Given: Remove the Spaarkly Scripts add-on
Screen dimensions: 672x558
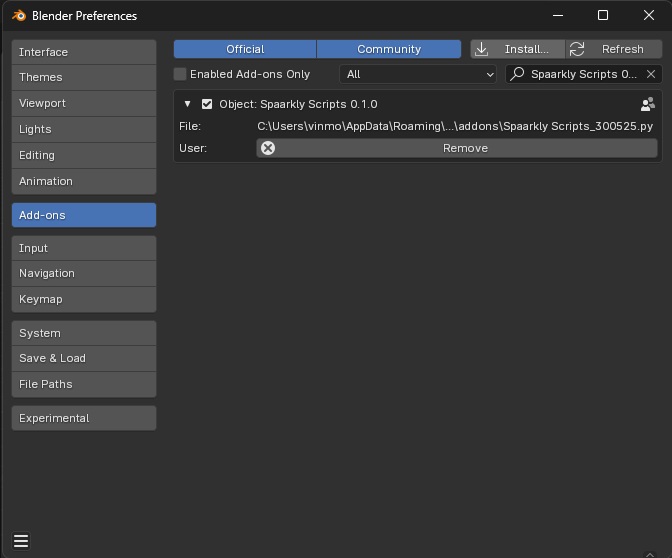Looking at the screenshot, I should tap(457, 148).
